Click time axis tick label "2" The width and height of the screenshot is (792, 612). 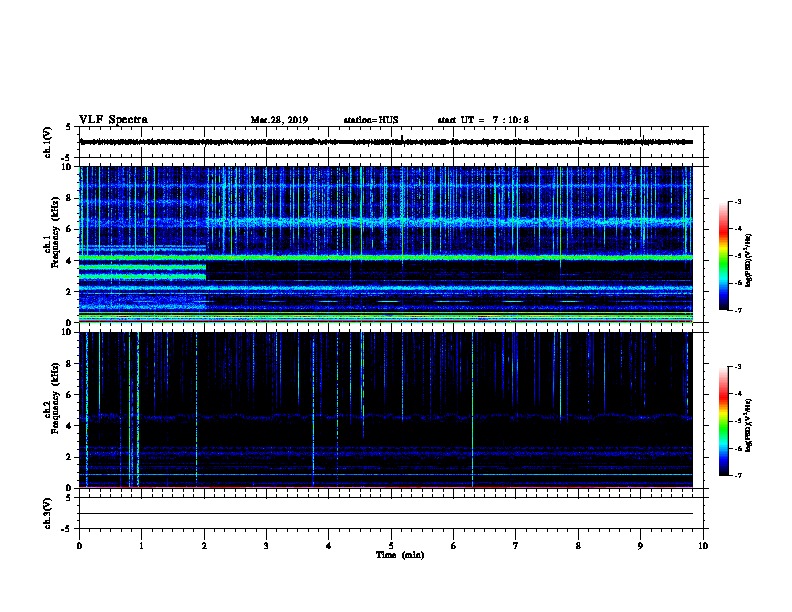click(x=204, y=546)
